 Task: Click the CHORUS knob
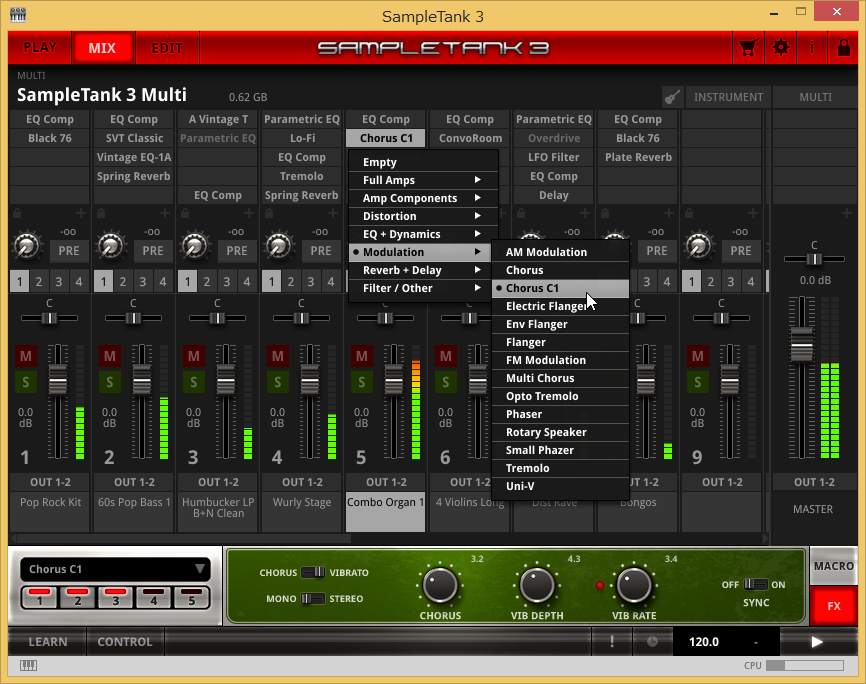click(x=440, y=585)
